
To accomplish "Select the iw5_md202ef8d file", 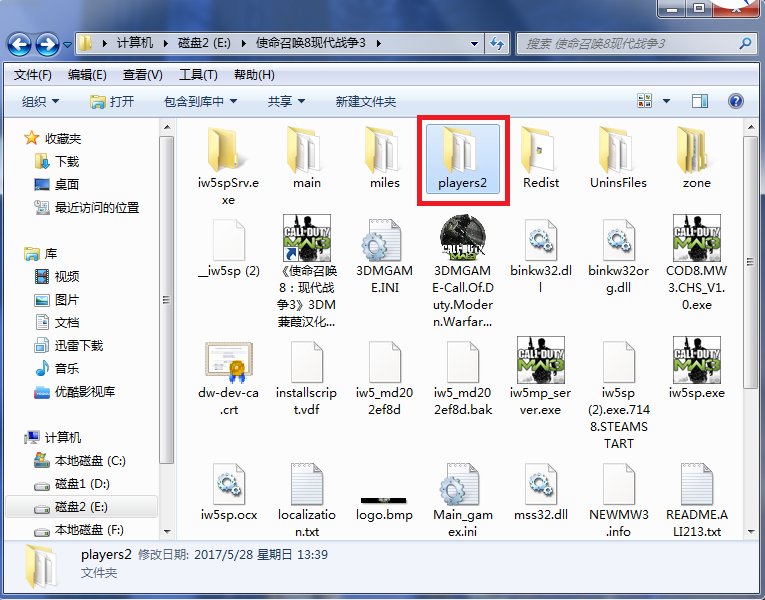I will point(384,378).
